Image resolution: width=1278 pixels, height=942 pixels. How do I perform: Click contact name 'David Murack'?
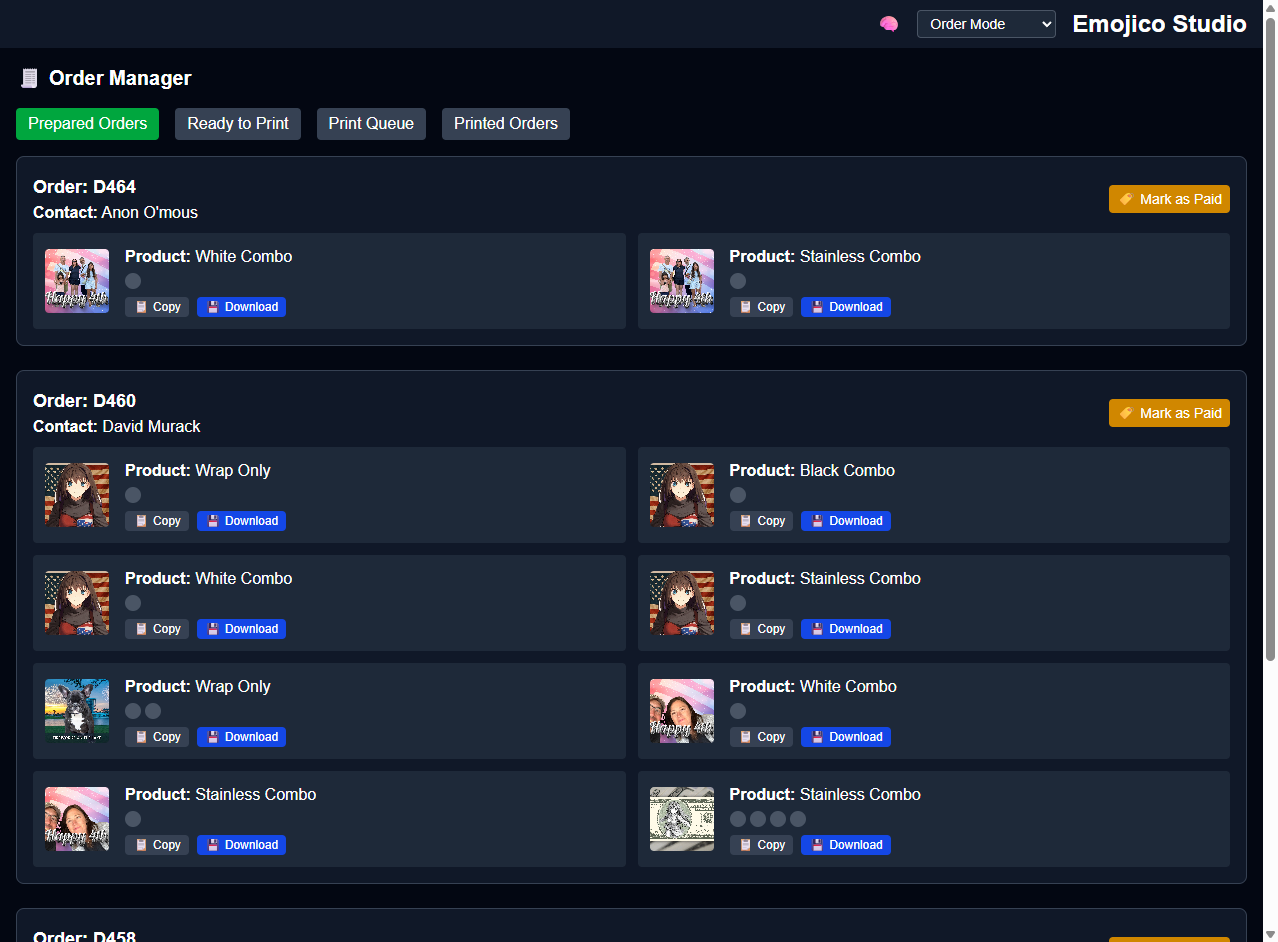151,426
